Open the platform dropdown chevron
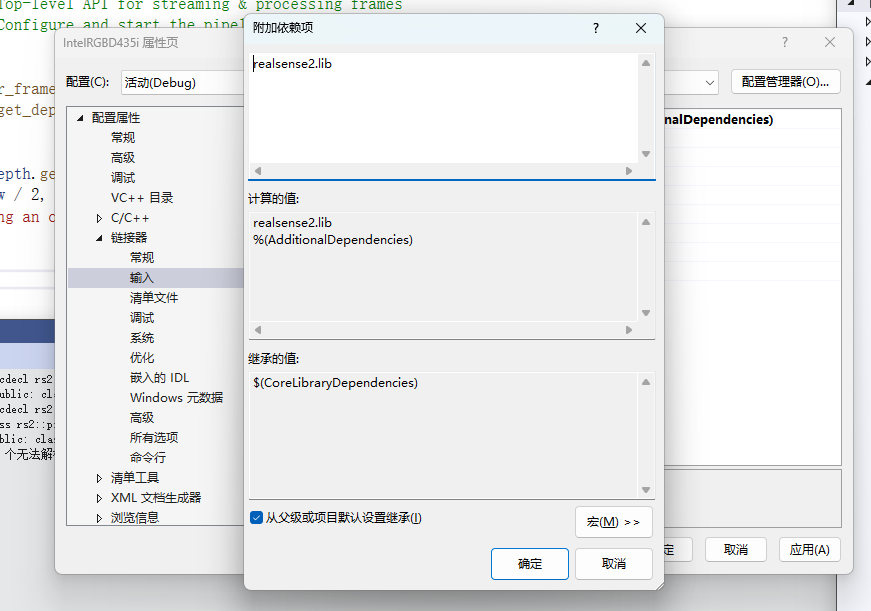Viewport: 871px width, 611px height. pos(709,83)
